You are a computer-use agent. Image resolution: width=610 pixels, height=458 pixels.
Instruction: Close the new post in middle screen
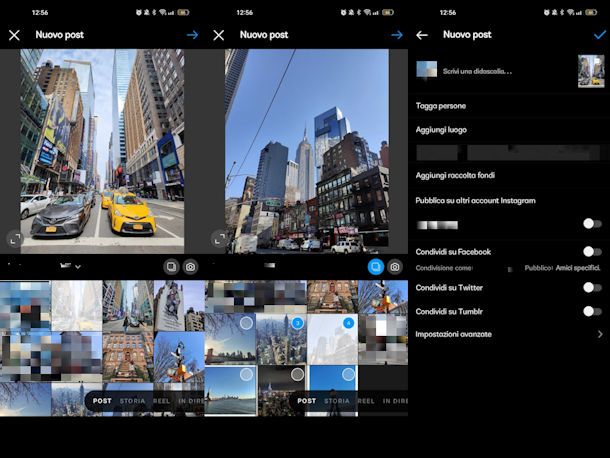(x=219, y=35)
